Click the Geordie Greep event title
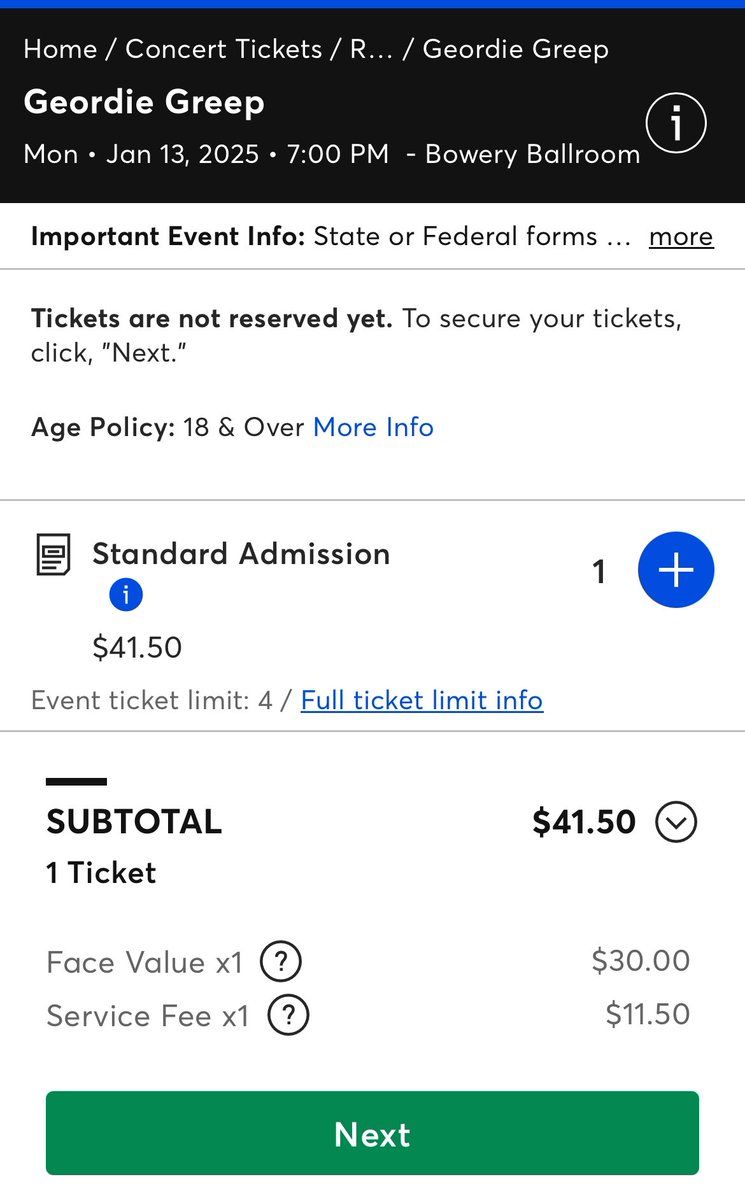The height and width of the screenshot is (1200, 745). point(144,102)
